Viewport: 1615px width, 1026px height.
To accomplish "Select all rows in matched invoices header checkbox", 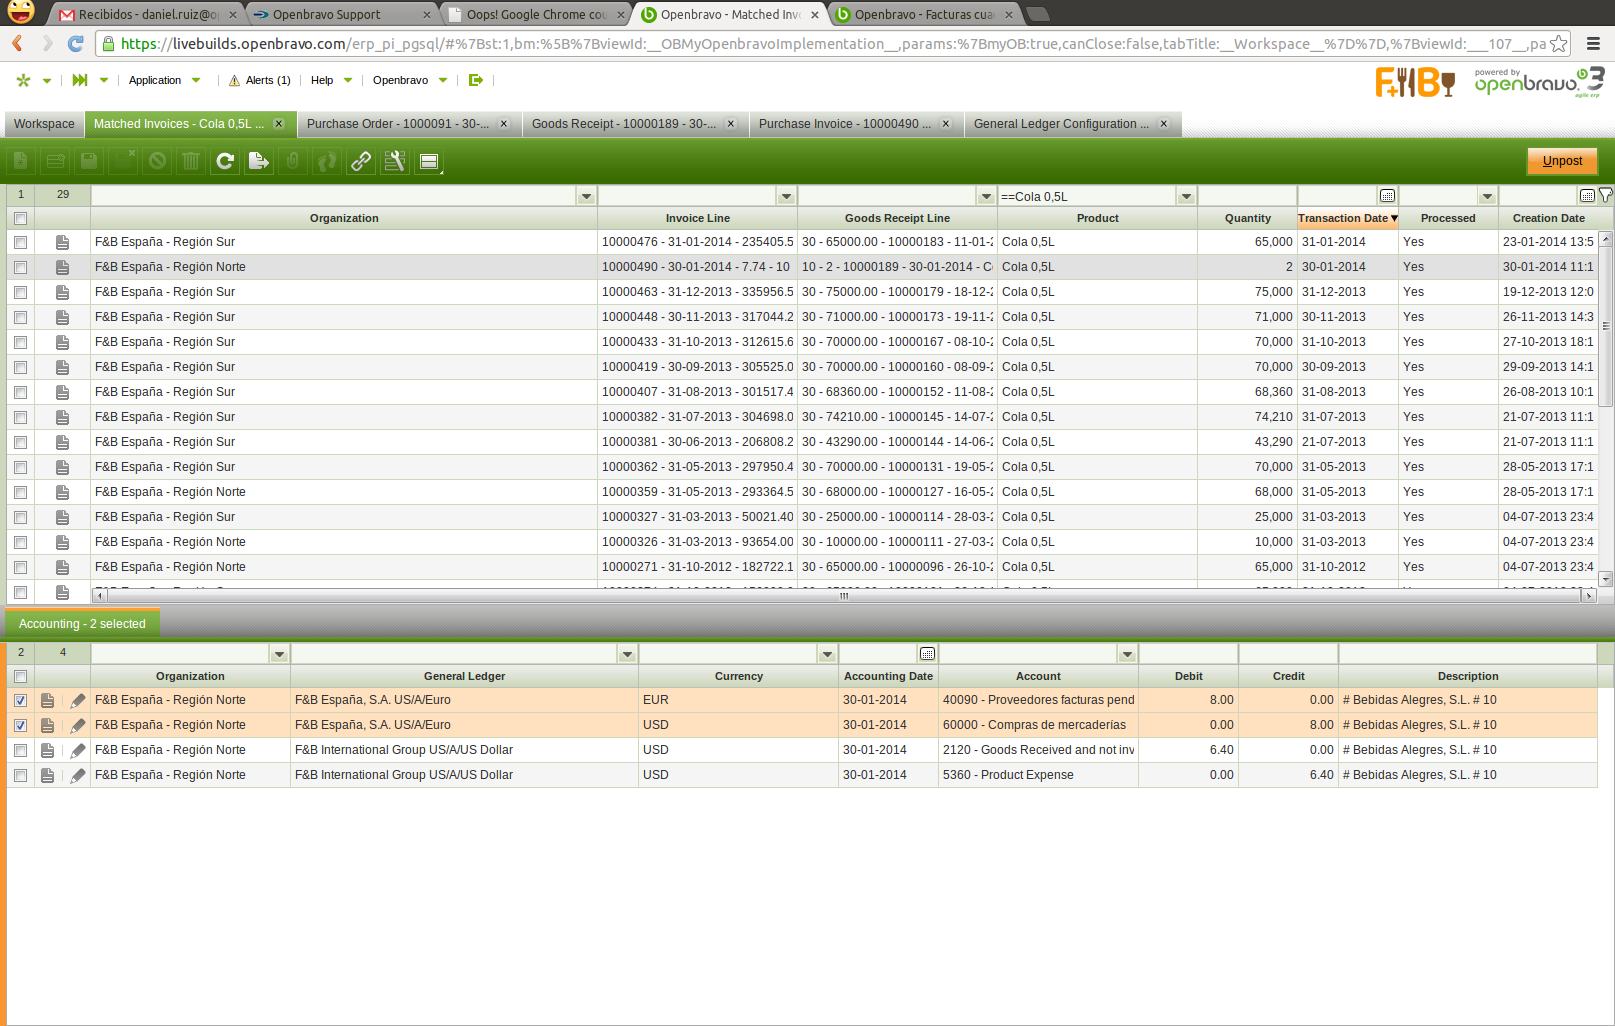I will pos(20,218).
